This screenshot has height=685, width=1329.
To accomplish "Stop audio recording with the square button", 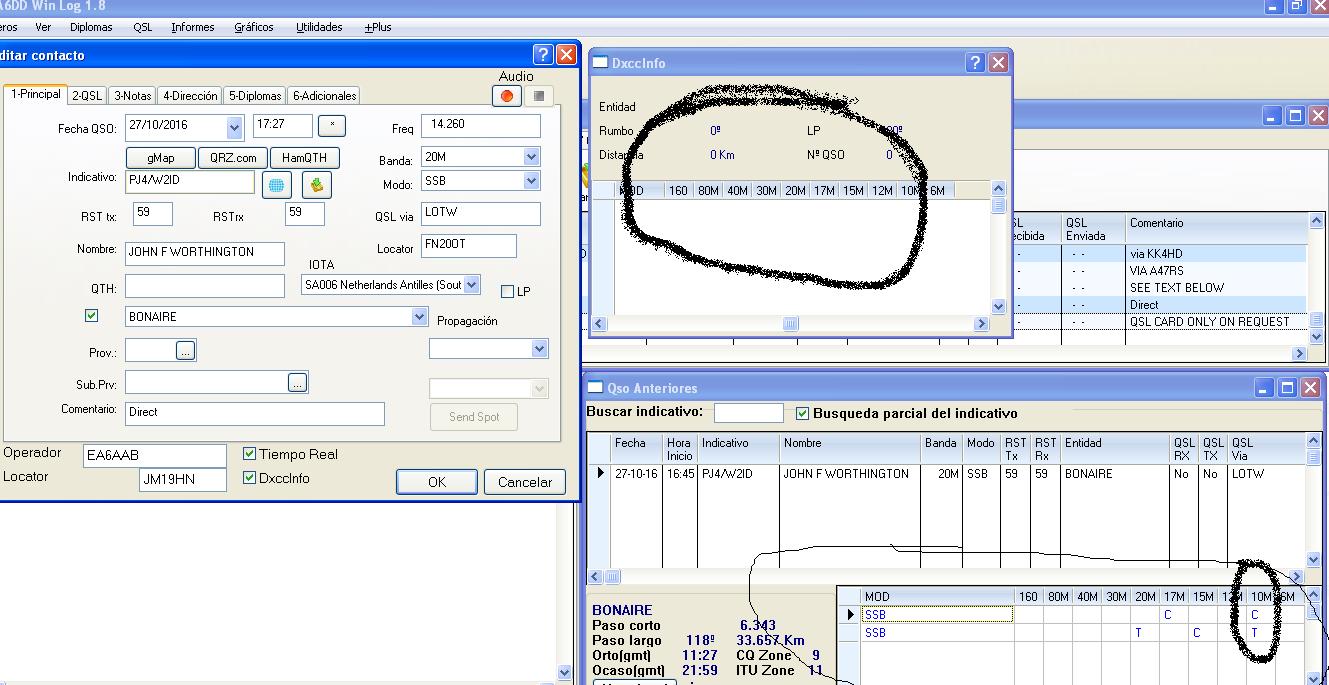I will 539,96.
